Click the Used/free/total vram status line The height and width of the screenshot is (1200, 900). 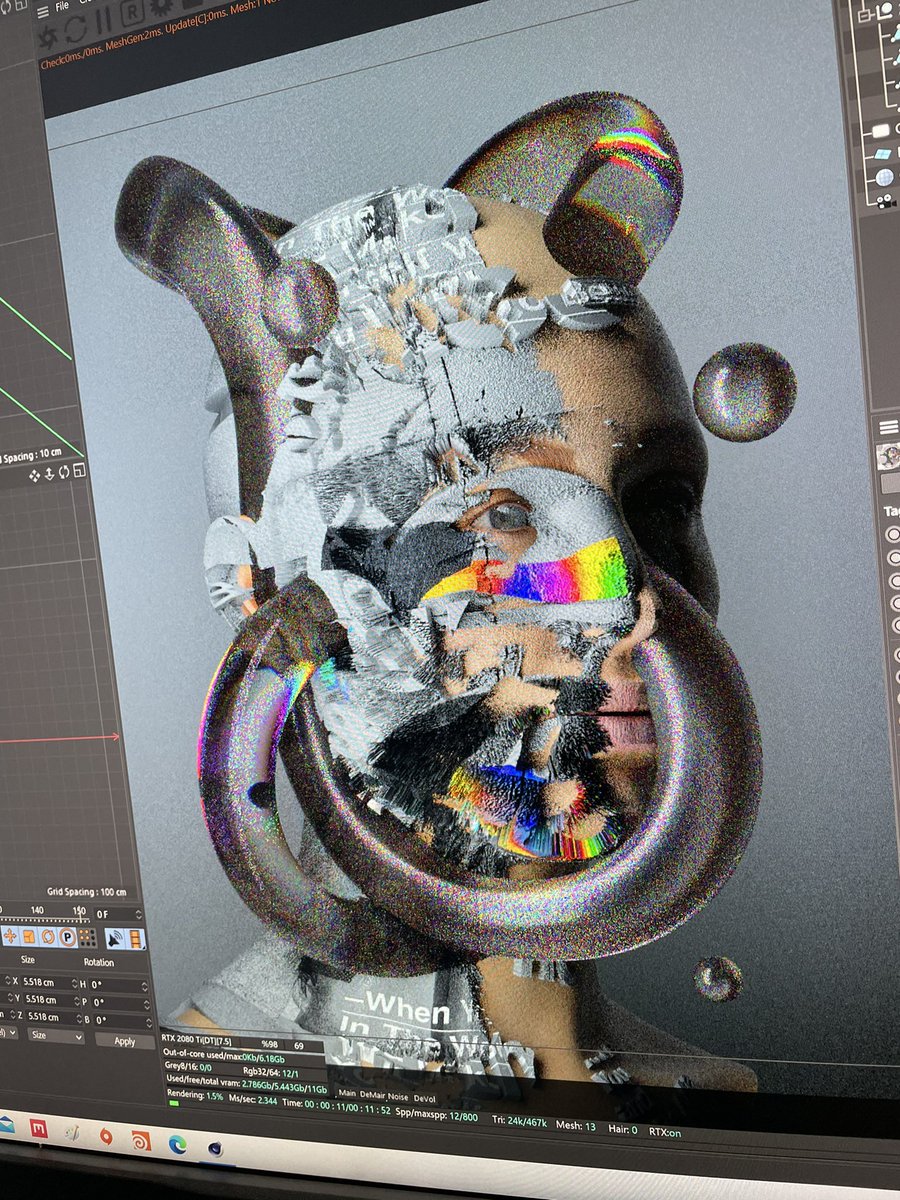[x=246, y=1085]
